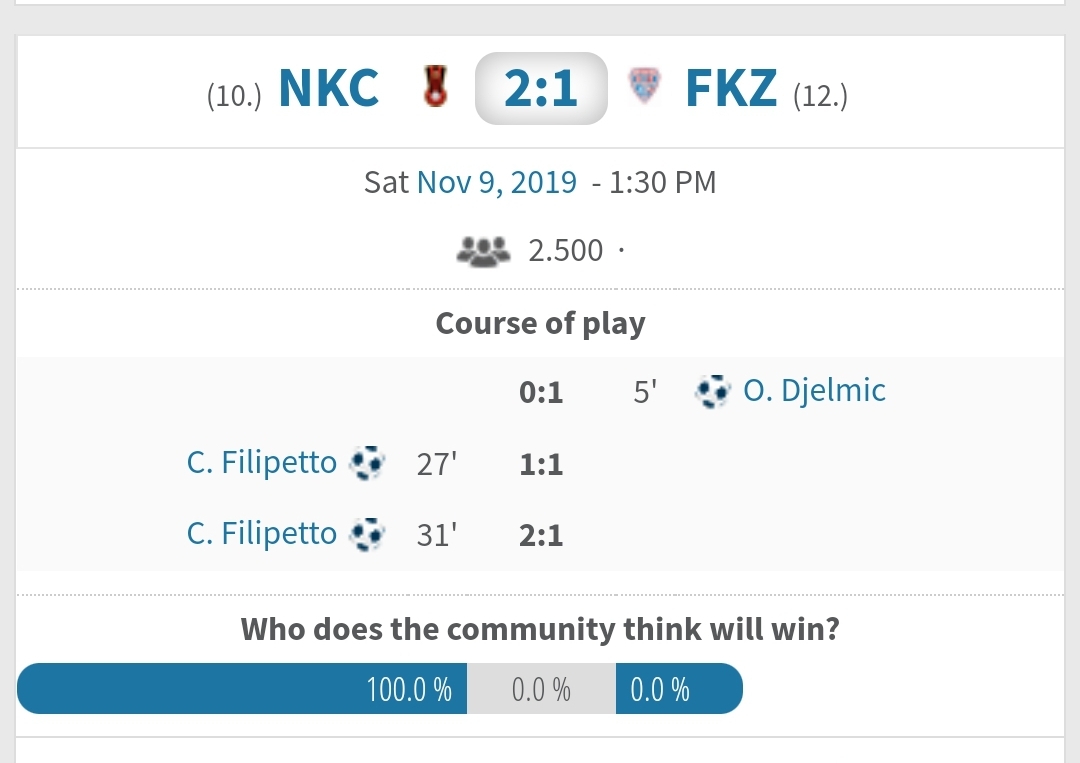The height and width of the screenshot is (763, 1080).
Task: Open the NKC team link
Action: tap(329, 88)
